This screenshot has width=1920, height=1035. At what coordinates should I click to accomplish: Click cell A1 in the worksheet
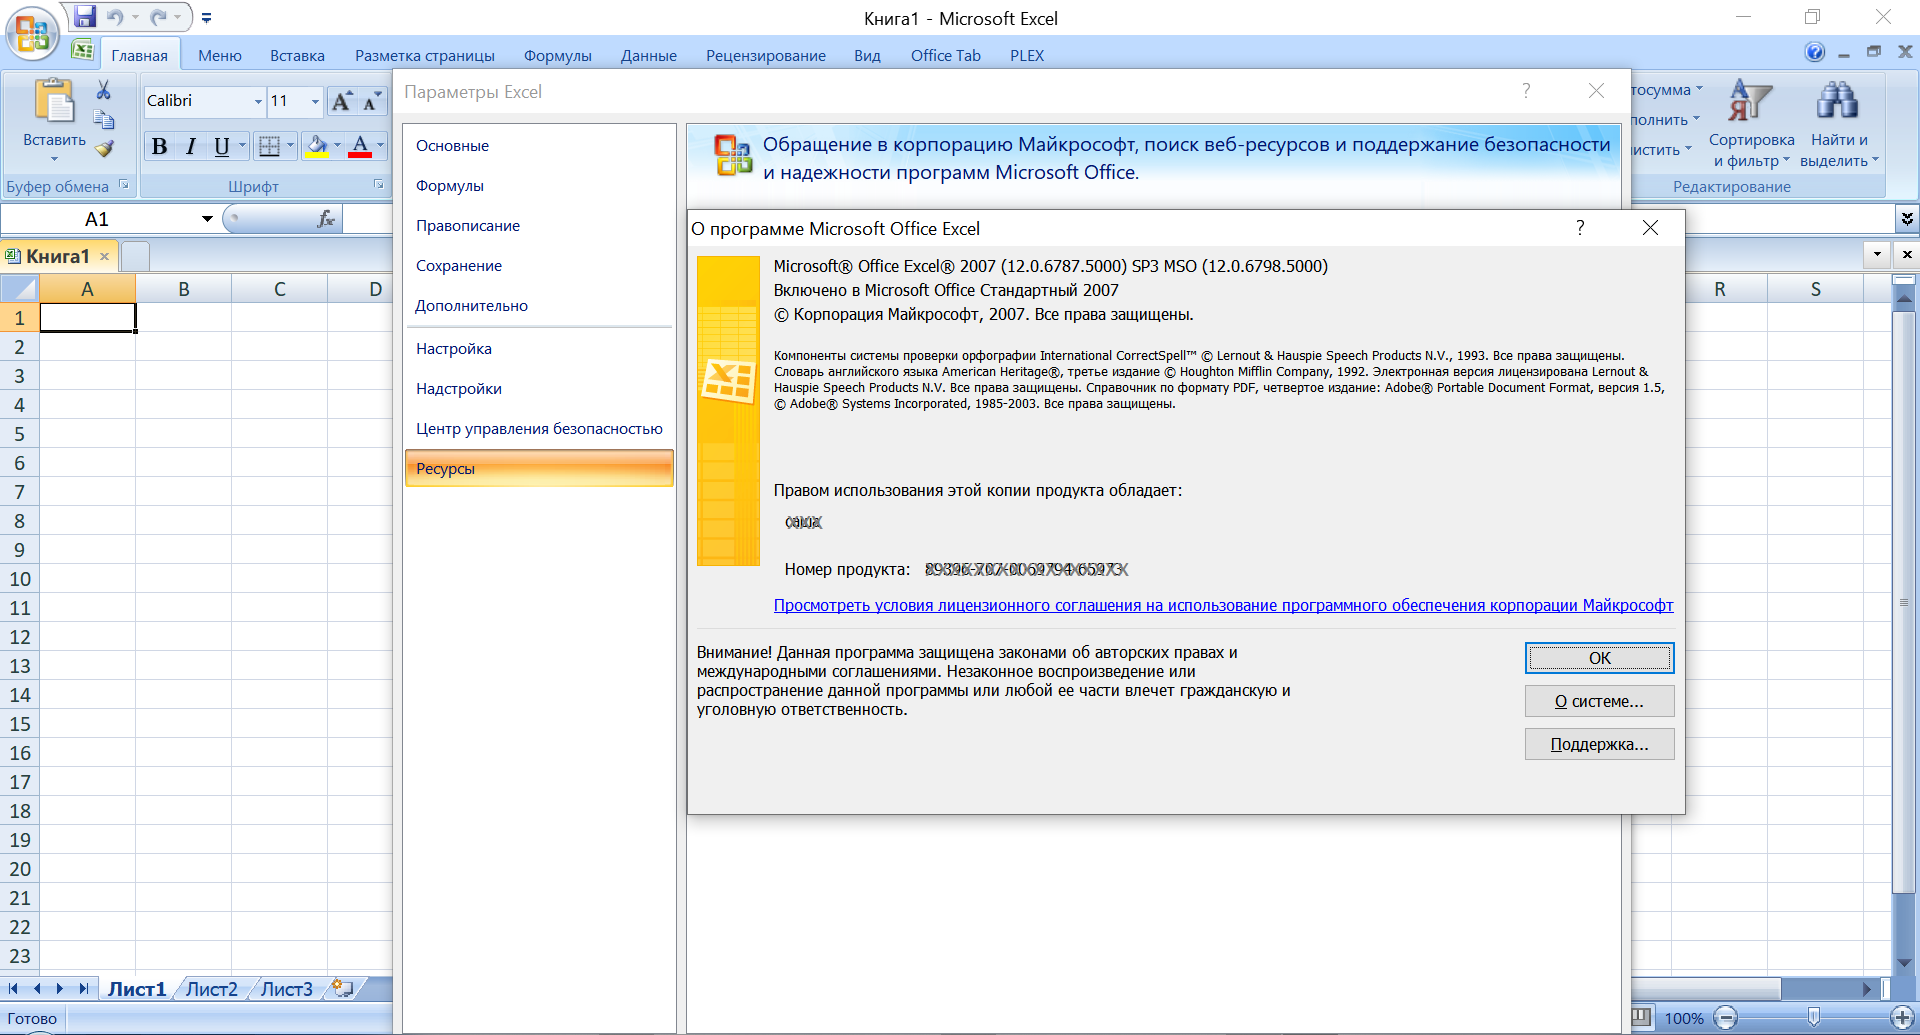pos(88,318)
